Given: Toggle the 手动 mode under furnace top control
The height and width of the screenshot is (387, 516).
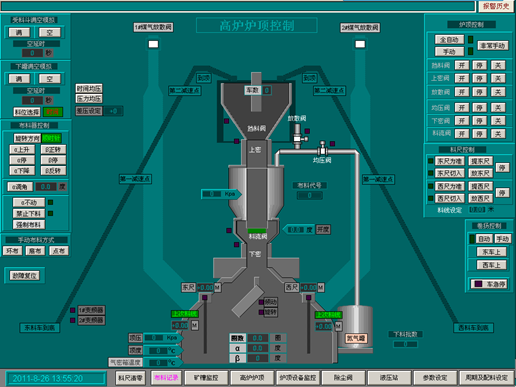Looking at the screenshot, I should pos(449,52).
